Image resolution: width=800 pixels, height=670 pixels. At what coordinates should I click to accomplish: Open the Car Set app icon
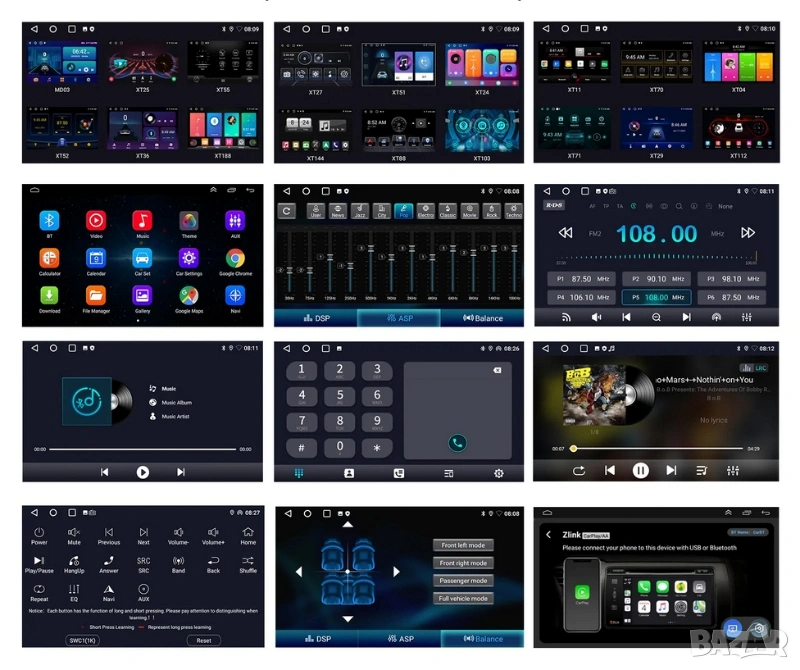pos(142,258)
